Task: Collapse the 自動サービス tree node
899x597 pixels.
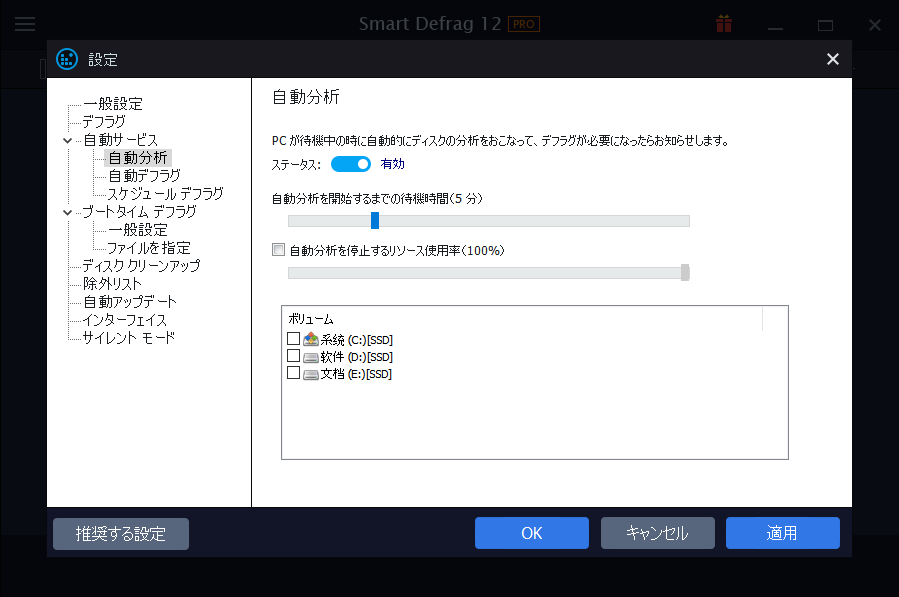Action: pos(68,141)
